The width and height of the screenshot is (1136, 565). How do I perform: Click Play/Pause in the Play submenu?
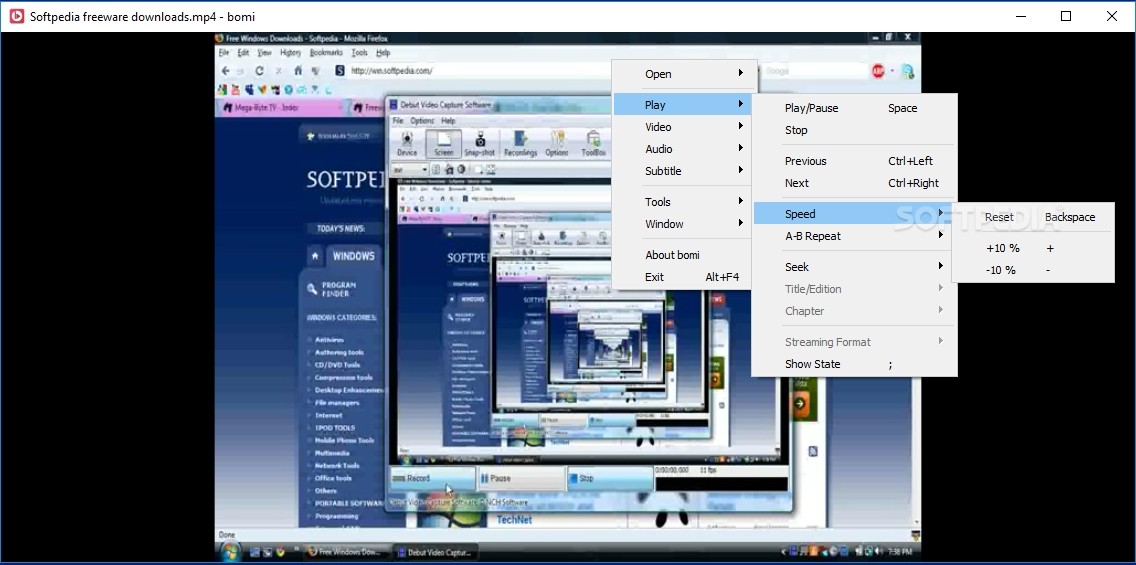pyautogui.click(x=854, y=108)
